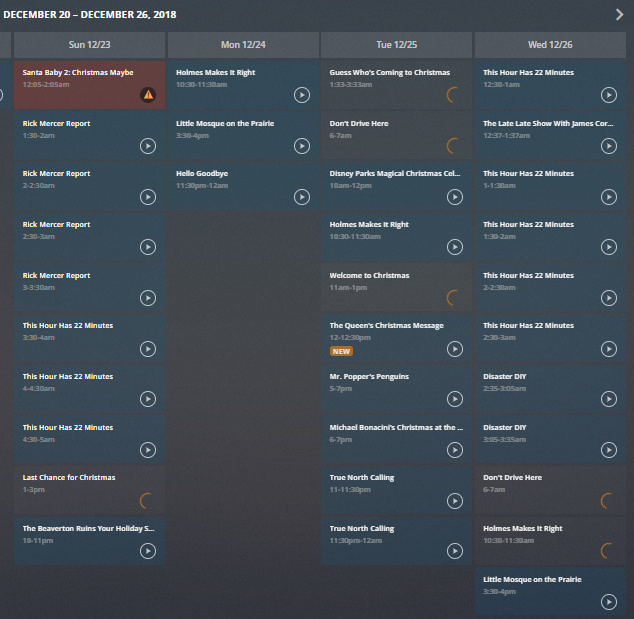Play Tuesday Holmes Makes It Right recording
The width and height of the screenshot is (634, 619).
[455, 247]
